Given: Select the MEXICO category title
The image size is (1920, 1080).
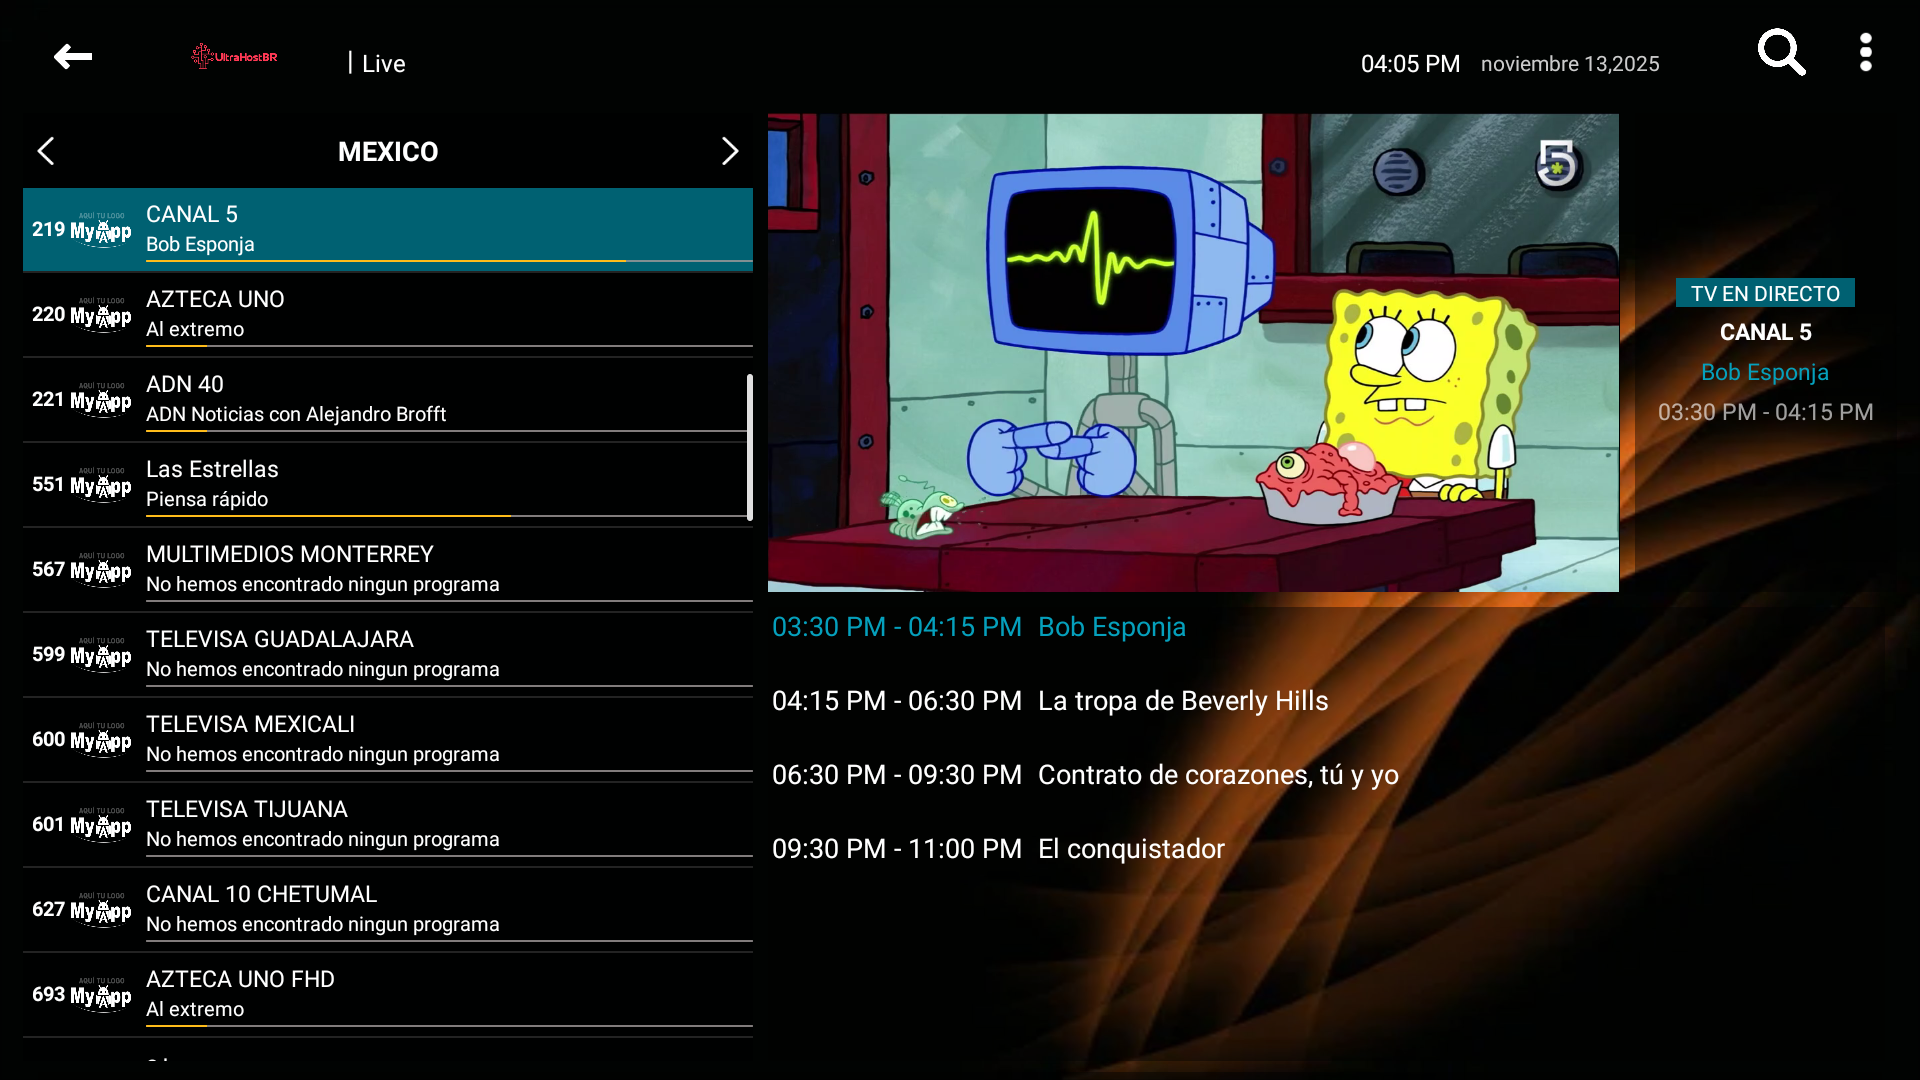Looking at the screenshot, I should (x=388, y=152).
